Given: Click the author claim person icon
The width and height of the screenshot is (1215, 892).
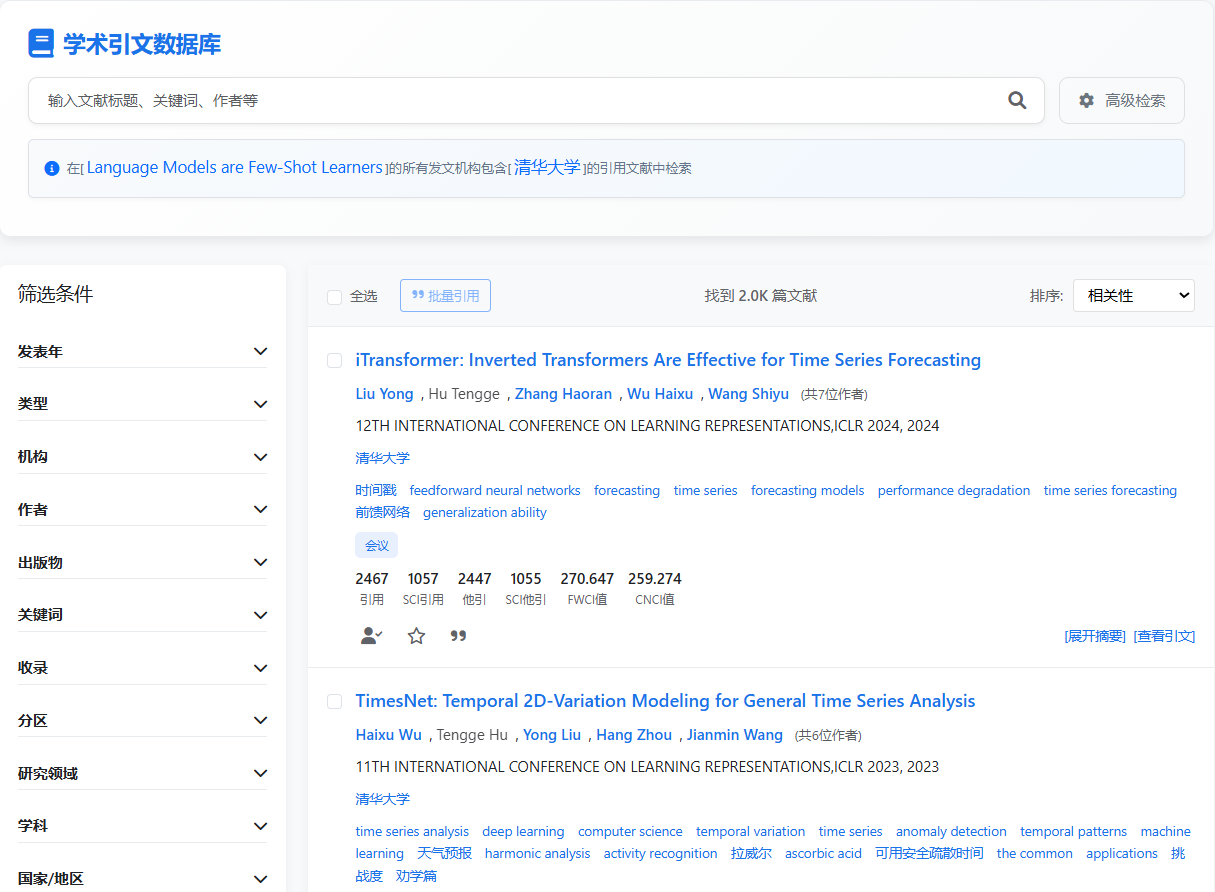Looking at the screenshot, I should 371,636.
